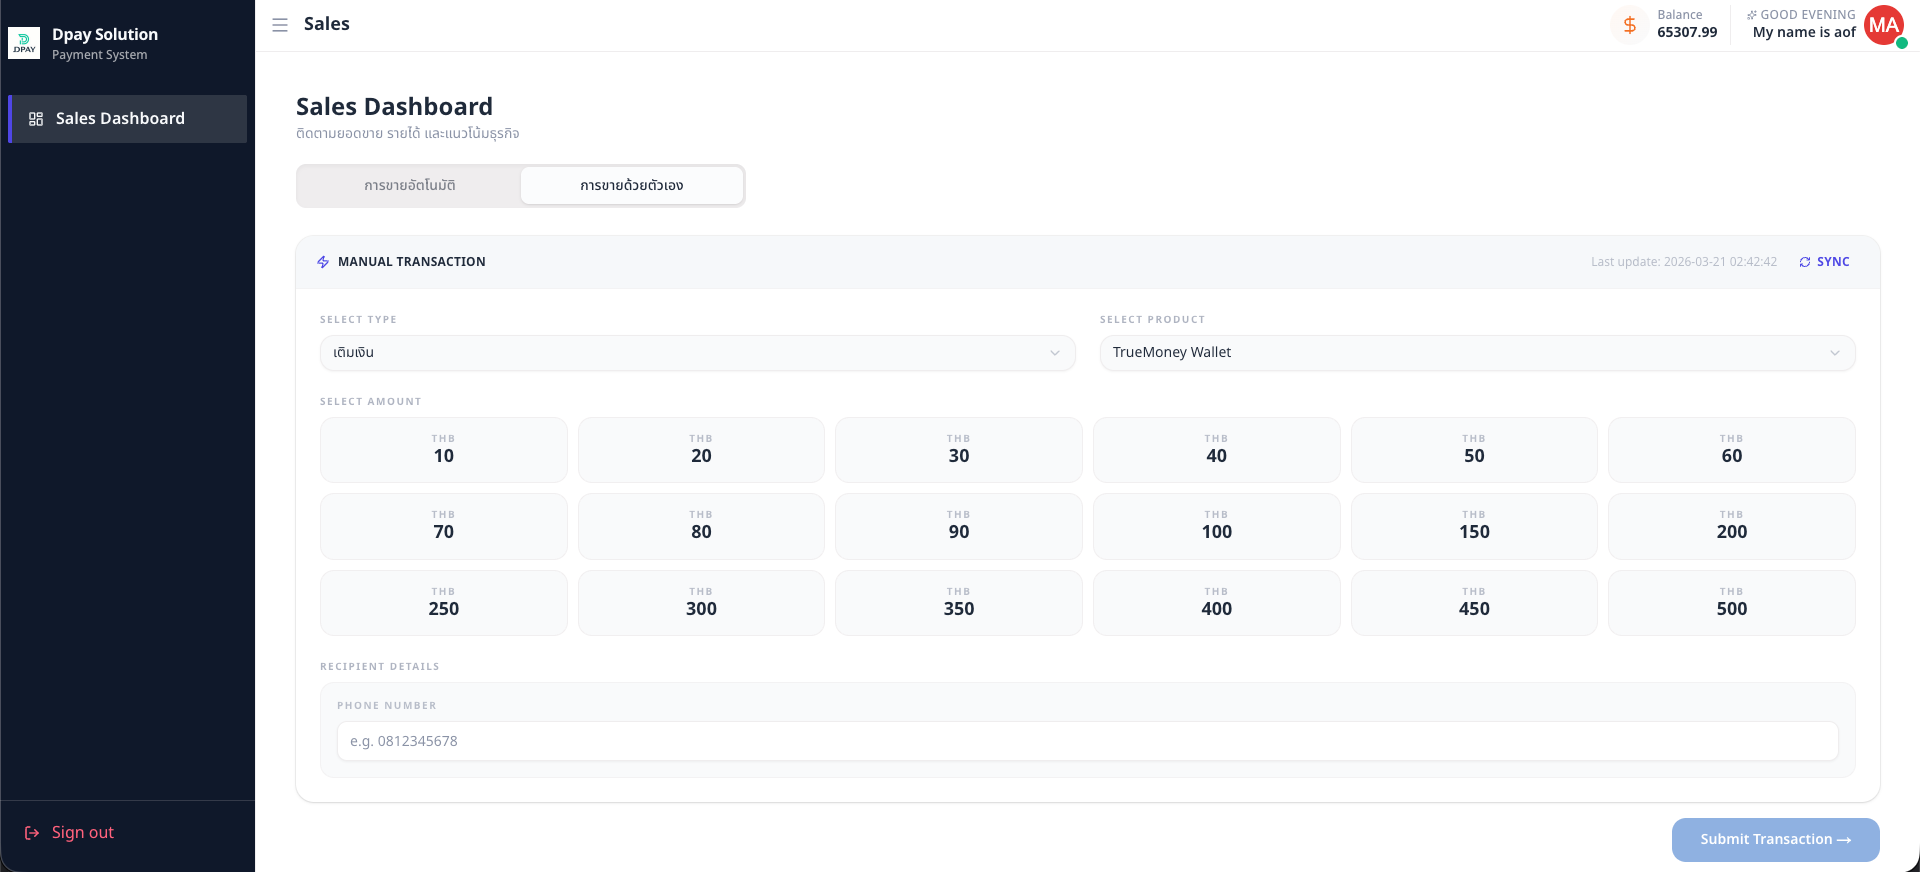The height and width of the screenshot is (872, 1920).
Task: Select the THB 20 amount
Action: [x=701, y=450]
